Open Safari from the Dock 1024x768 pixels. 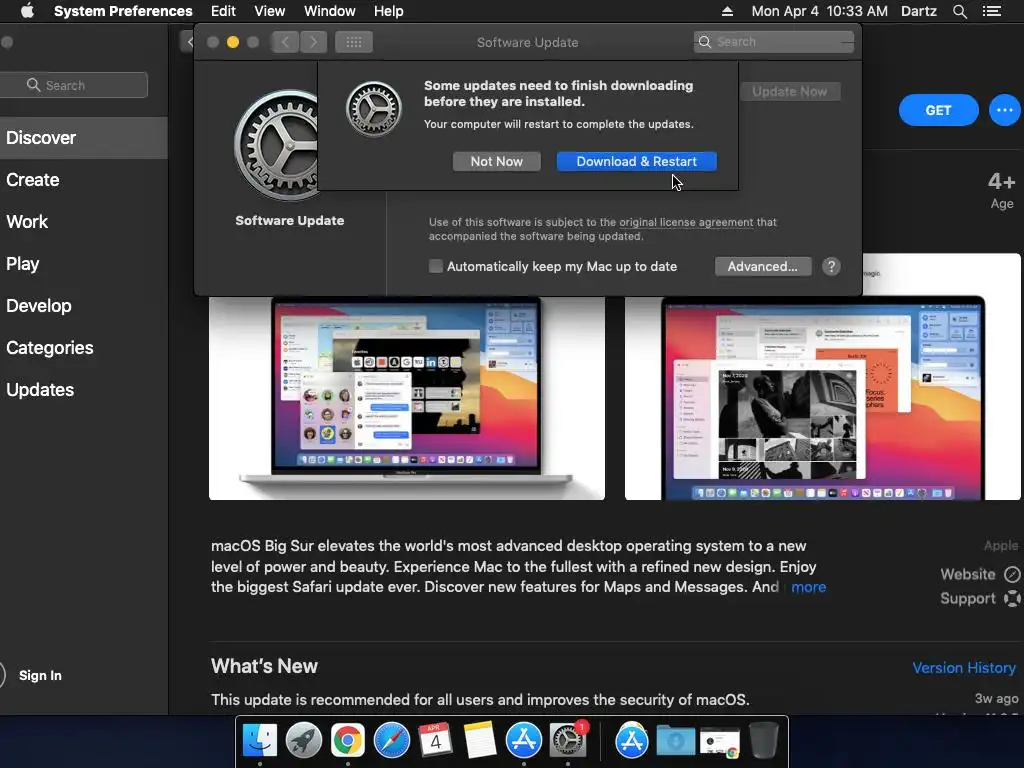(391, 741)
